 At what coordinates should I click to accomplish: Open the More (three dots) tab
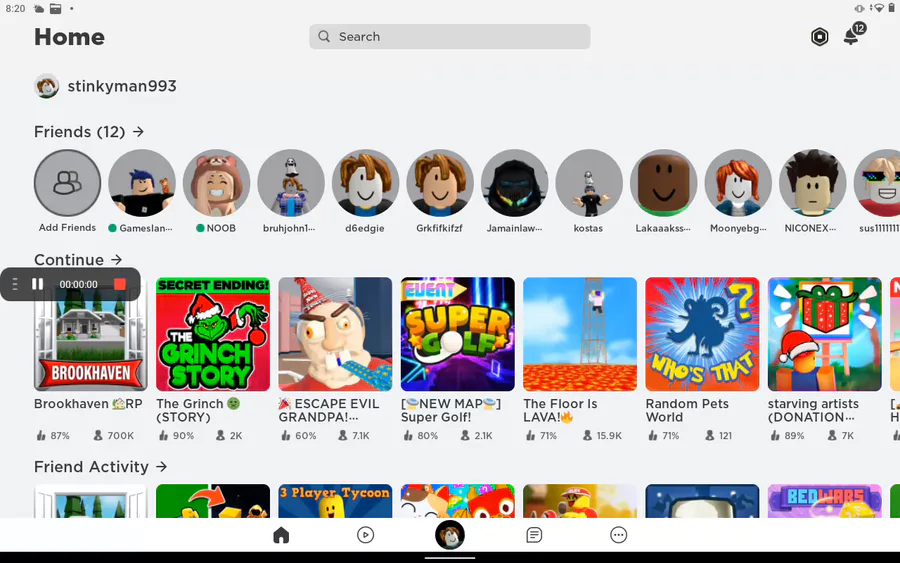tap(618, 535)
